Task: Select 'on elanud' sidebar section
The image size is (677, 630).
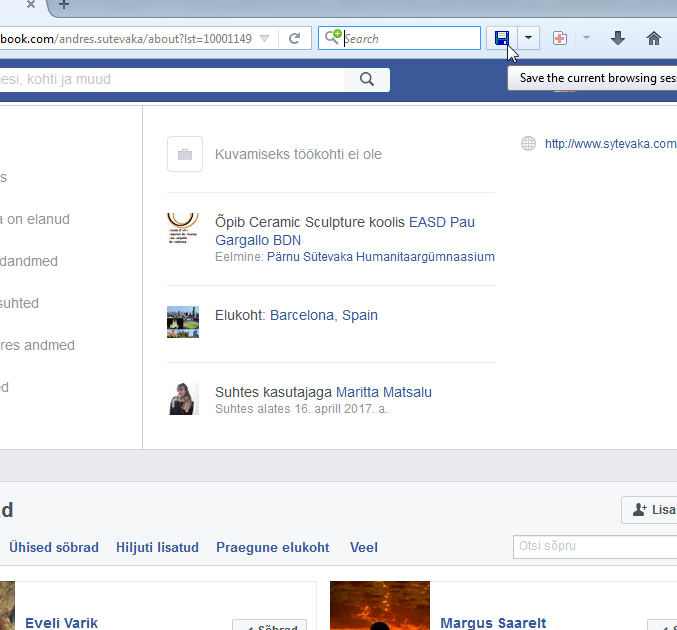Action: pyautogui.click(x=35, y=219)
